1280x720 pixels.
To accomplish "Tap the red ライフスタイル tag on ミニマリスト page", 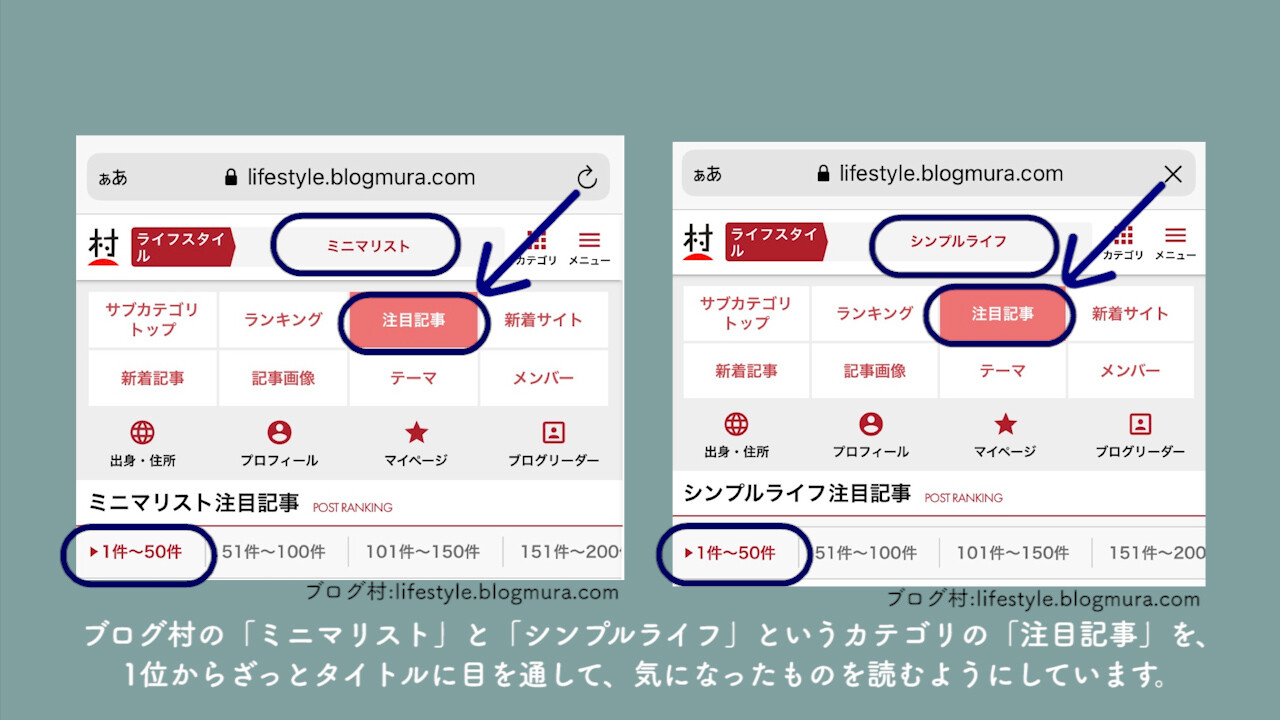I will coord(183,247).
